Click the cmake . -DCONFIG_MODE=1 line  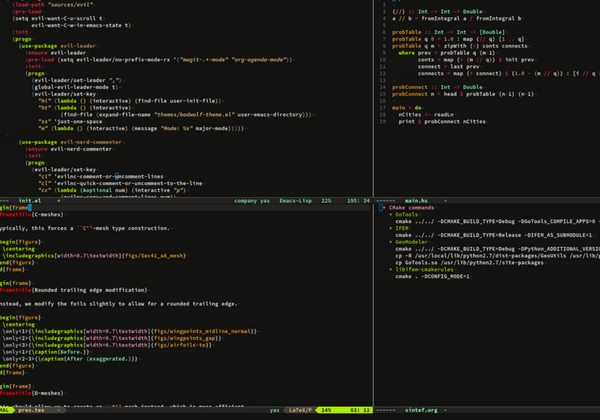point(432,277)
